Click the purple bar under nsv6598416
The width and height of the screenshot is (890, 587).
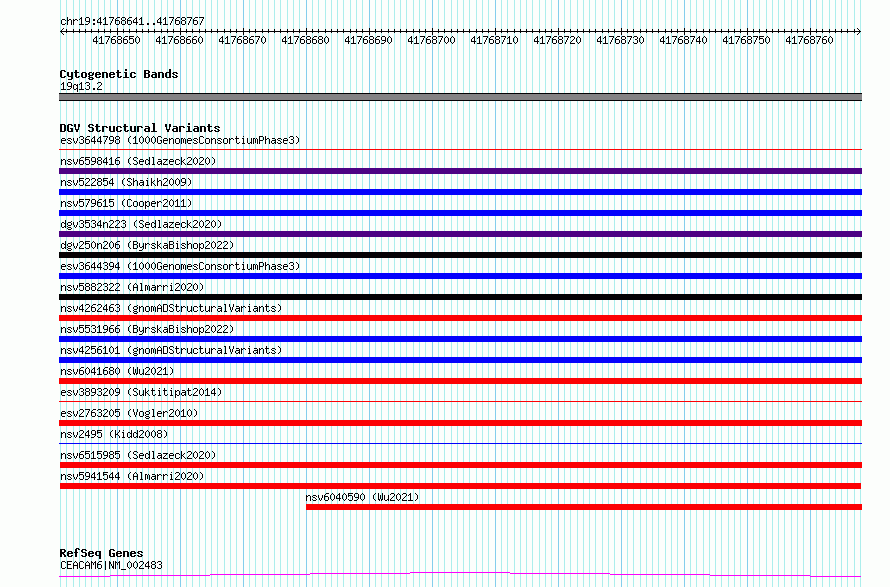(x=460, y=171)
